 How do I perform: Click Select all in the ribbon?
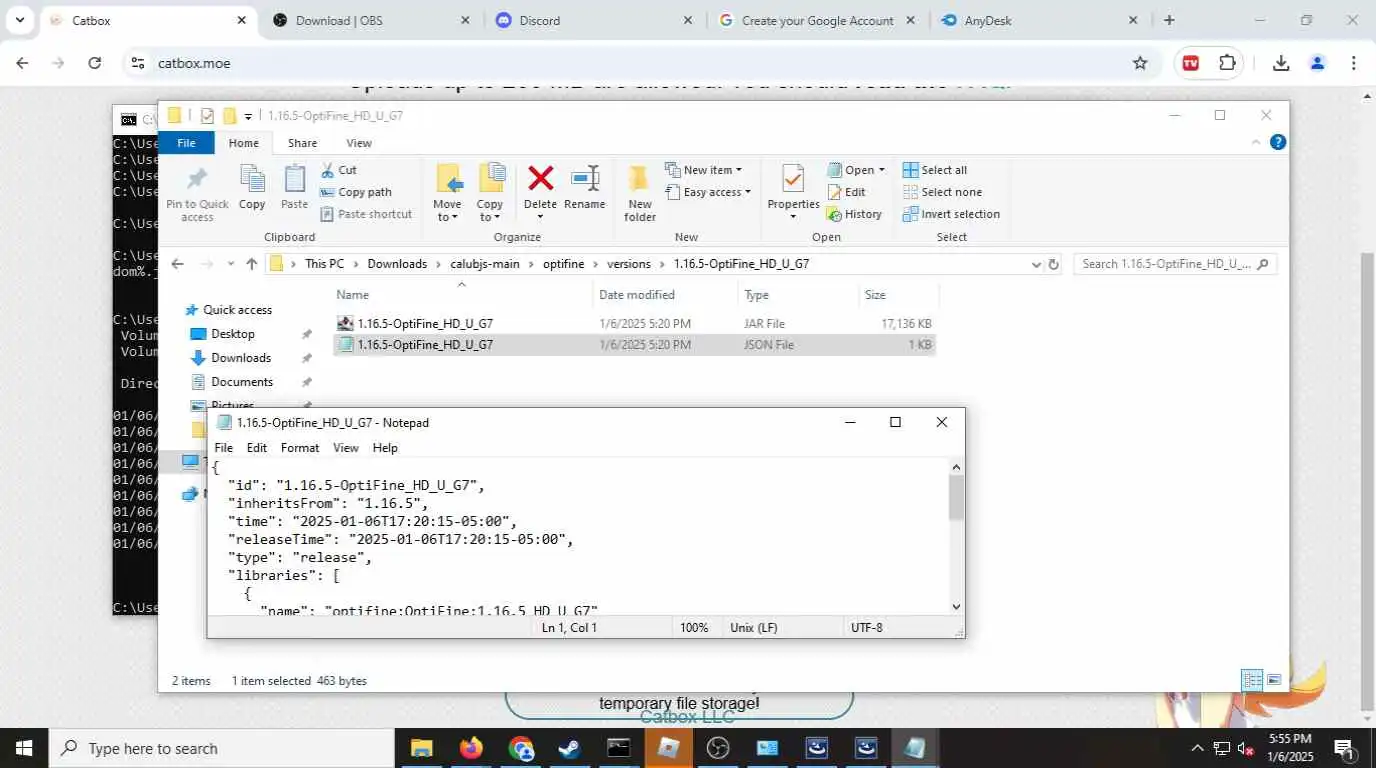point(935,170)
